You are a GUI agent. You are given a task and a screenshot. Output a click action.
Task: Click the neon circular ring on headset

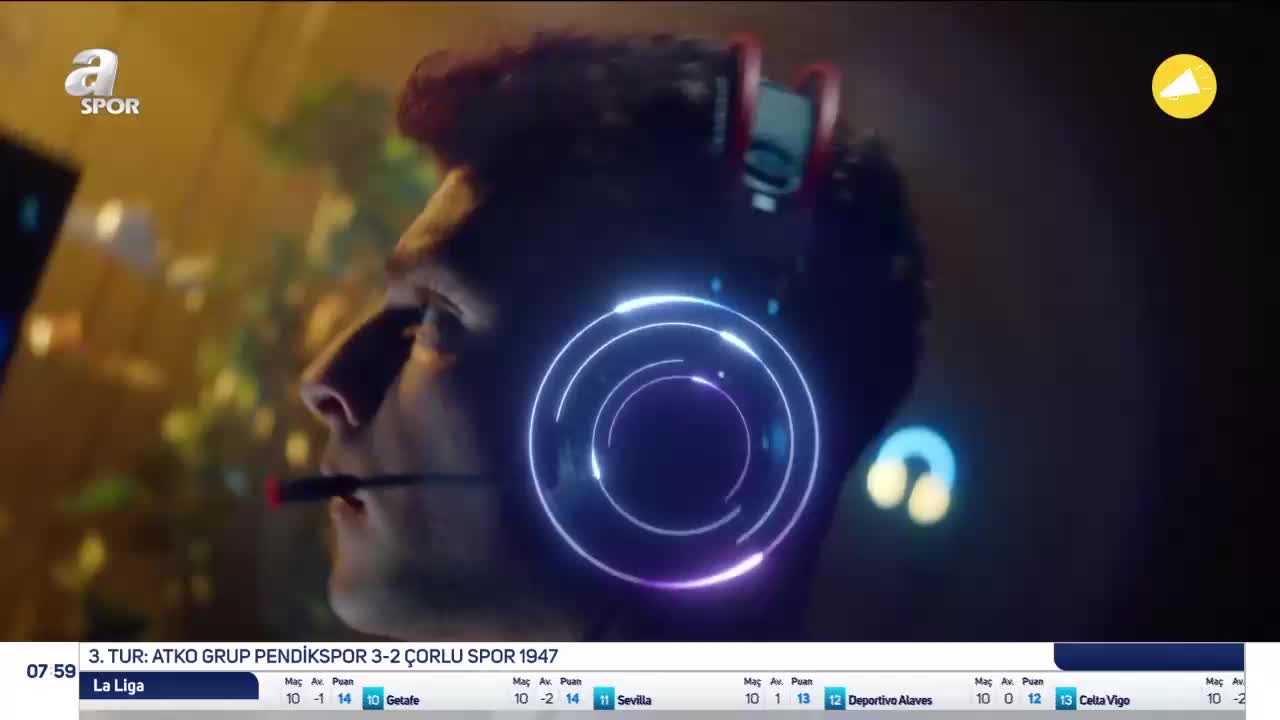[x=673, y=440]
